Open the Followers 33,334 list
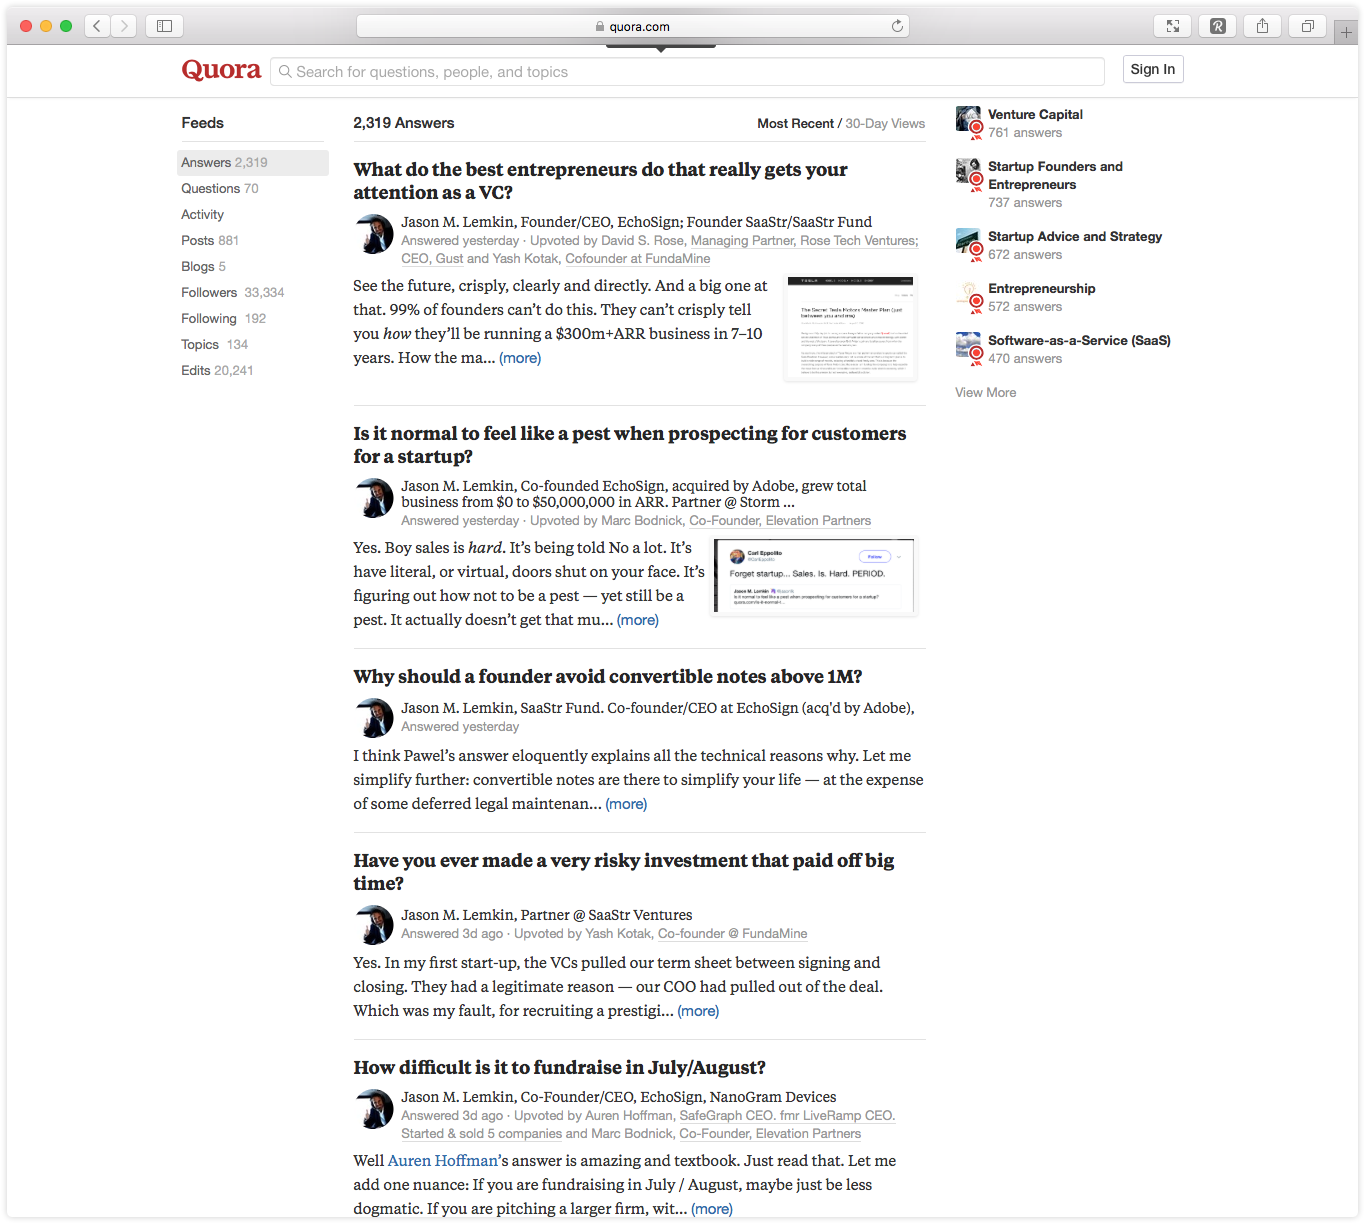This screenshot has width=1365, height=1224. [233, 293]
